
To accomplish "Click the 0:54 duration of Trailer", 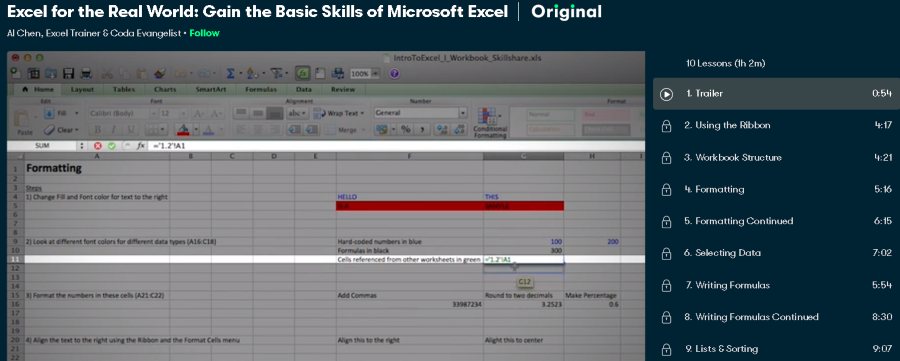I will pyautogui.click(x=881, y=94).
